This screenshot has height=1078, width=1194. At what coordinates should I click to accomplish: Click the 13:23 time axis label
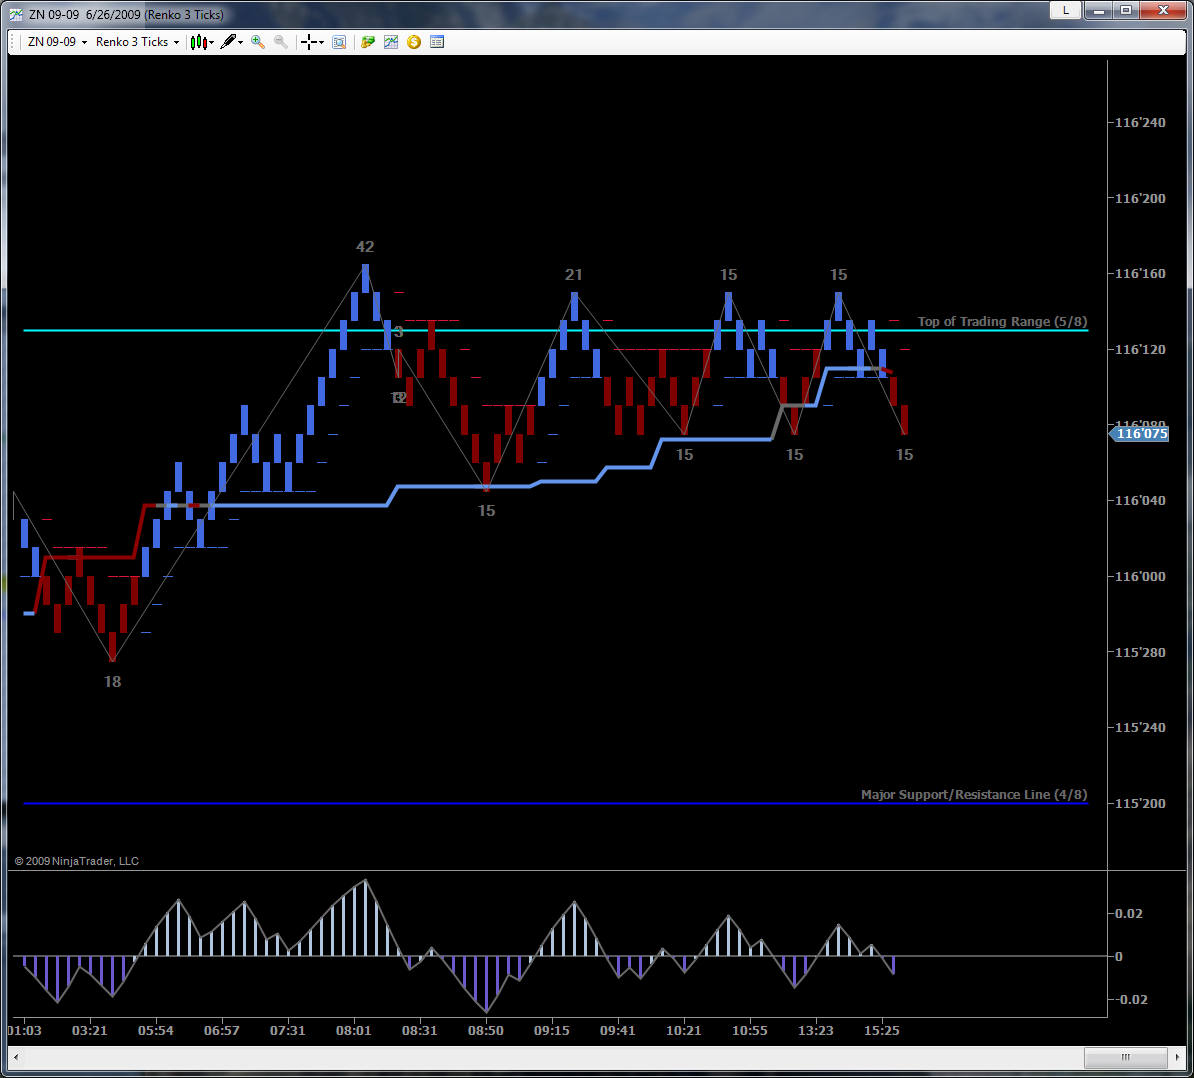816,1031
